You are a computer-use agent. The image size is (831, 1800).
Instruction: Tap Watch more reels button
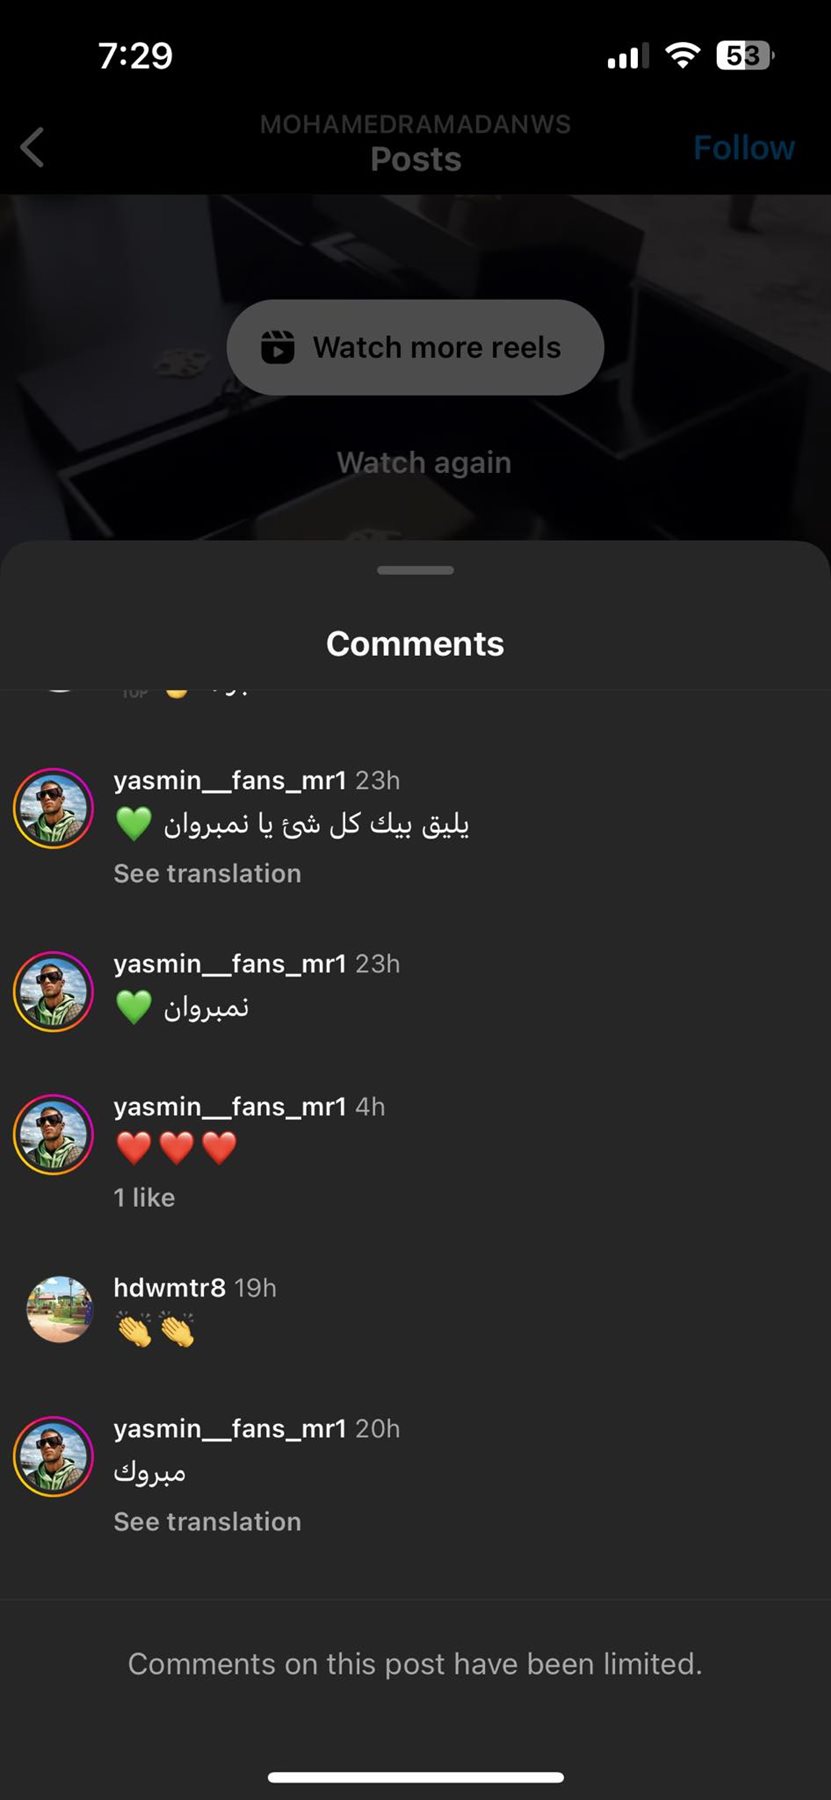pyautogui.click(x=415, y=347)
